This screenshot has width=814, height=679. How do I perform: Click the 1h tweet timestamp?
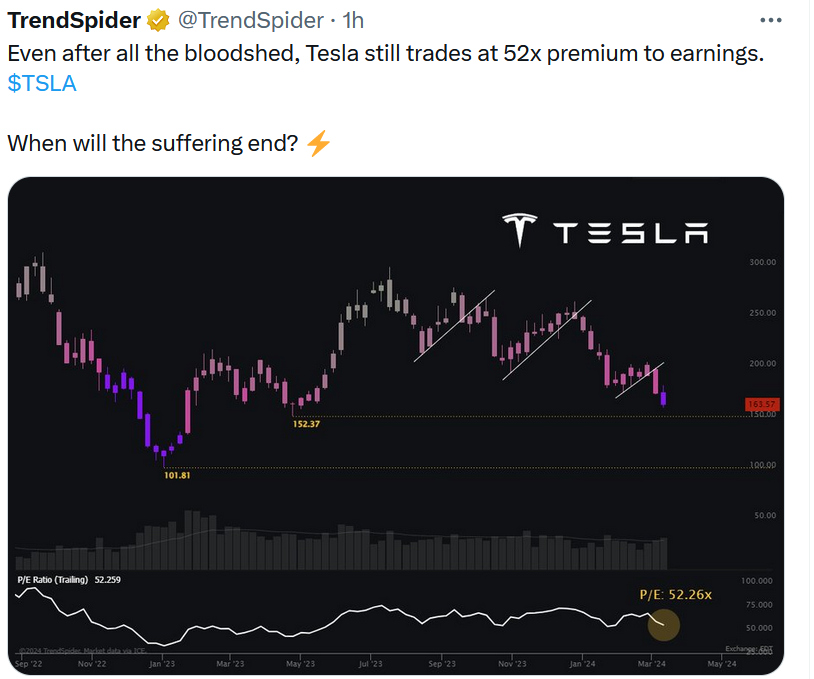pos(353,21)
